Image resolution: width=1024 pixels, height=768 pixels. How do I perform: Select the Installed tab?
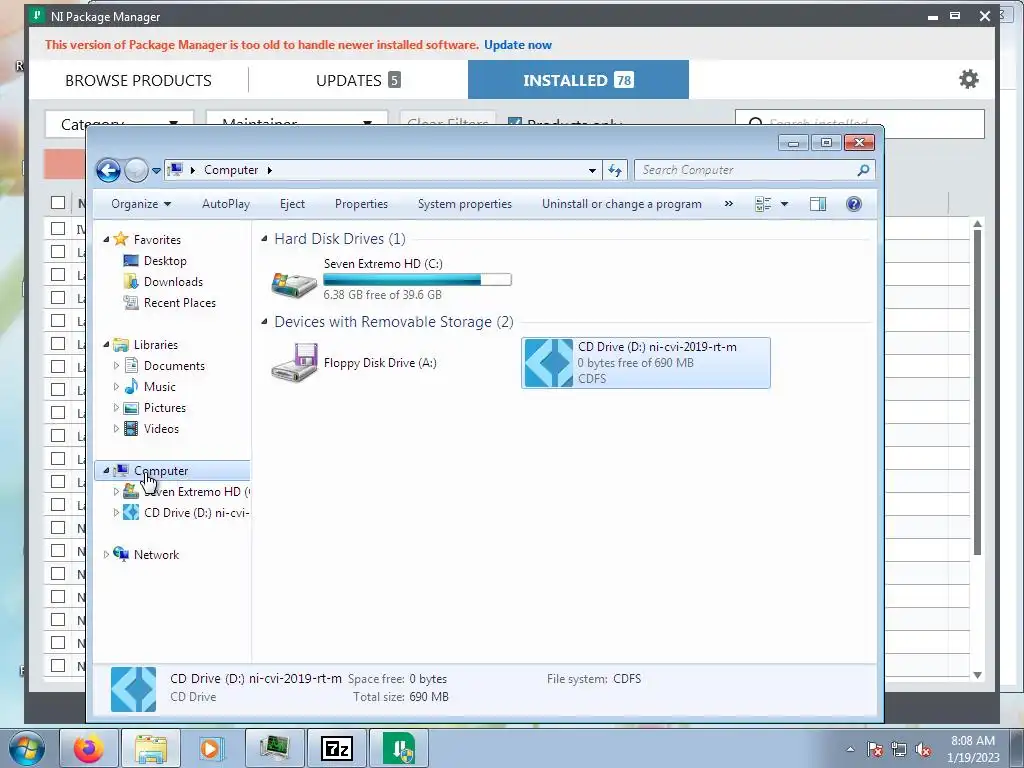point(578,80)
